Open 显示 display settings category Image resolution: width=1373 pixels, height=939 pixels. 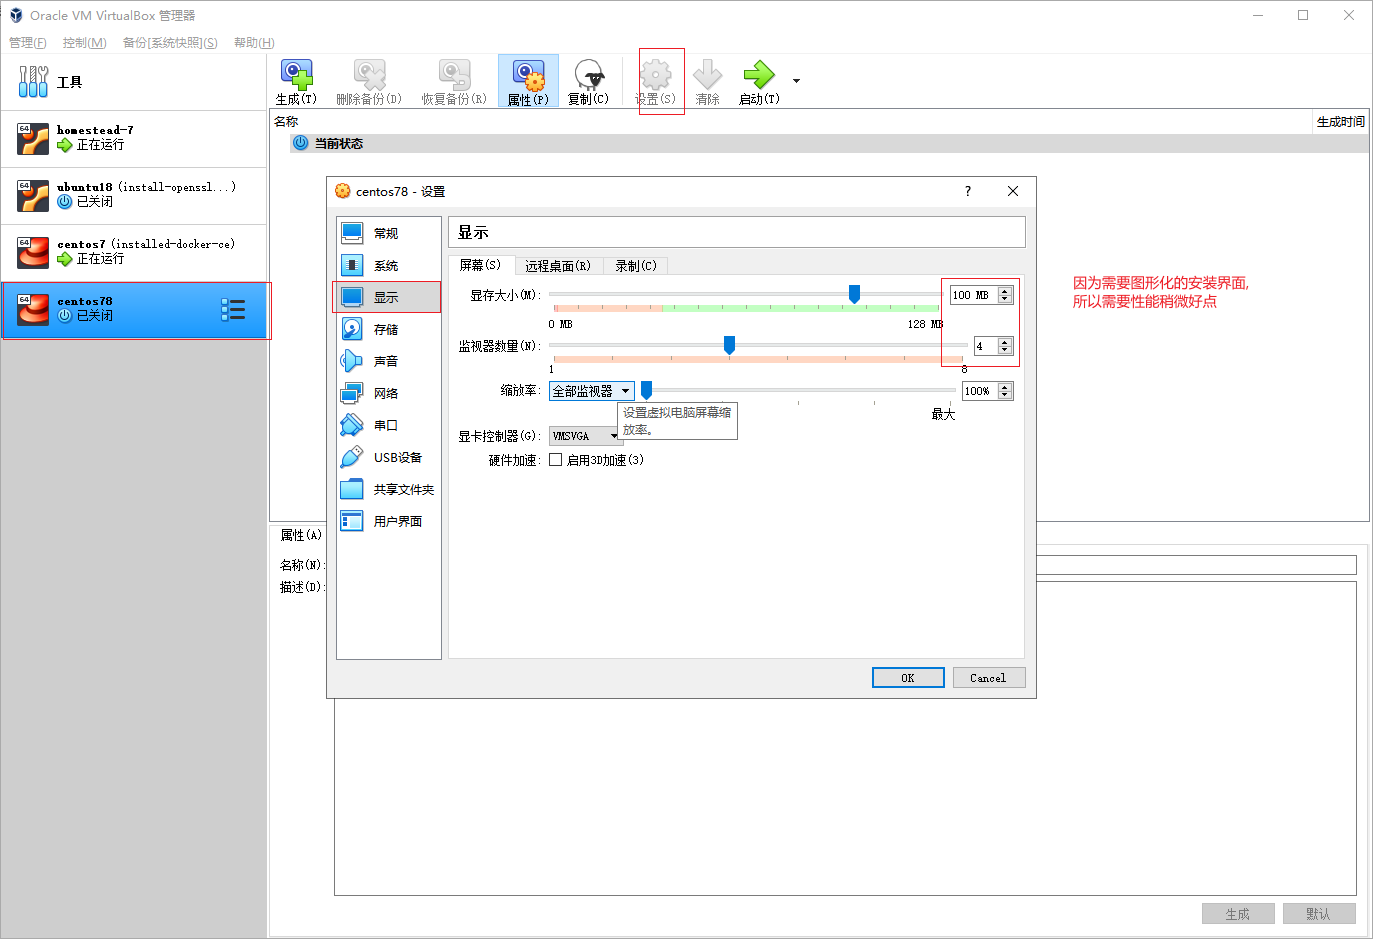(x=388, y=297)
